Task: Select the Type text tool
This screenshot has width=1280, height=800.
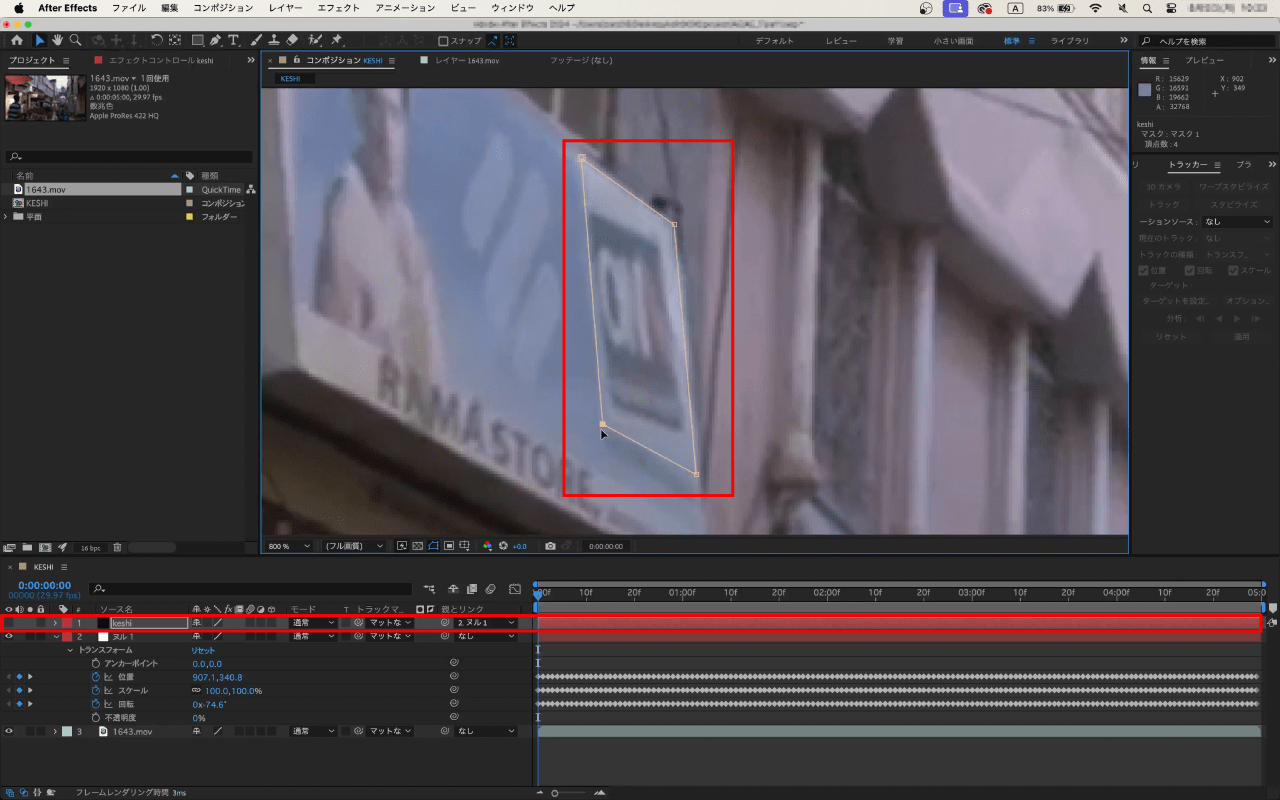Action: click(x=233, y=41)
